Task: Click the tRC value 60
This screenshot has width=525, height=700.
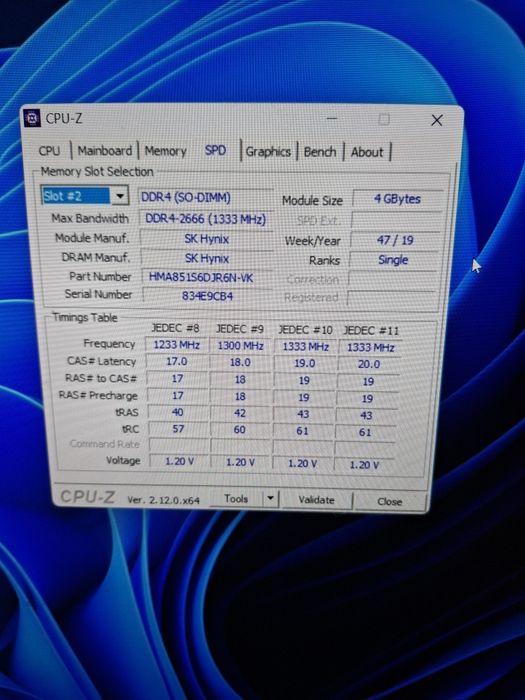Action: coord(239,429)
